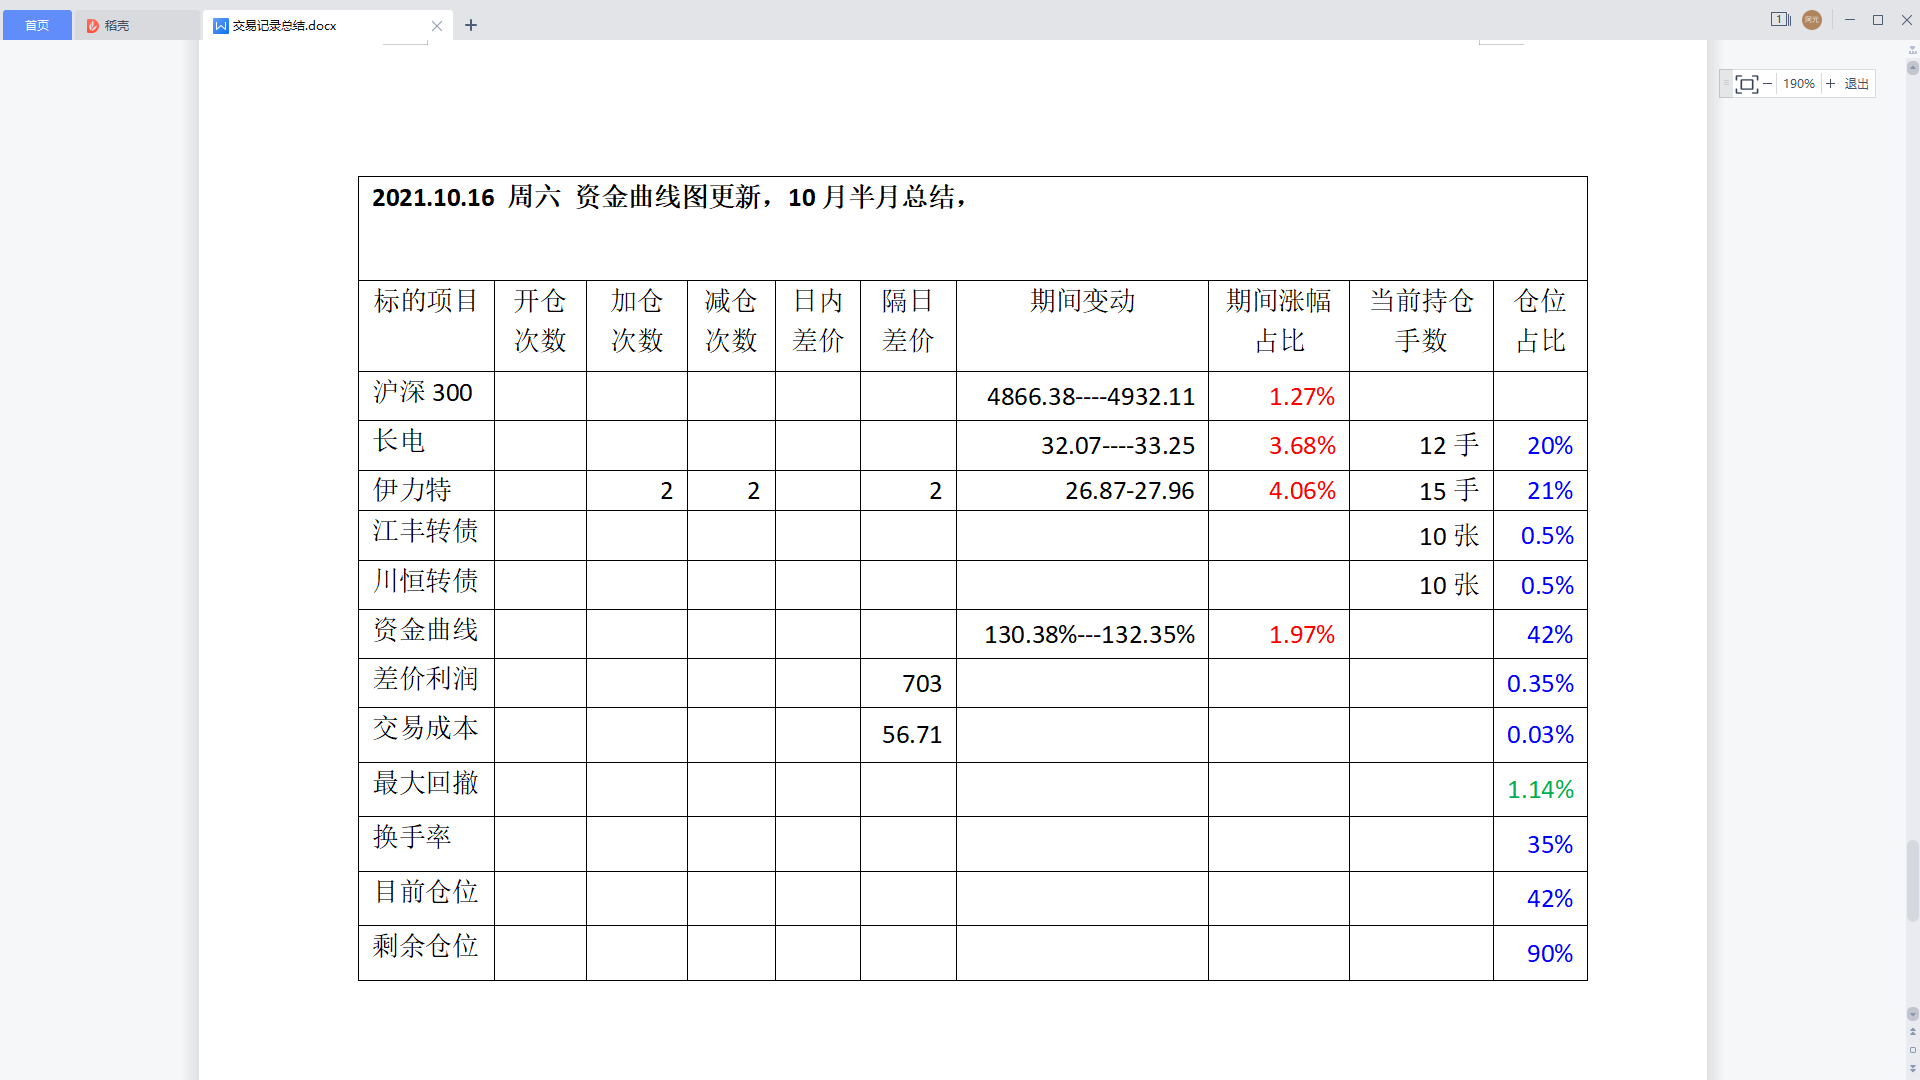This screenshot has height=1080, width=1920.
Task: Open a new tab with plus icon
Action: pyautogui.click(x=471, y=25)
